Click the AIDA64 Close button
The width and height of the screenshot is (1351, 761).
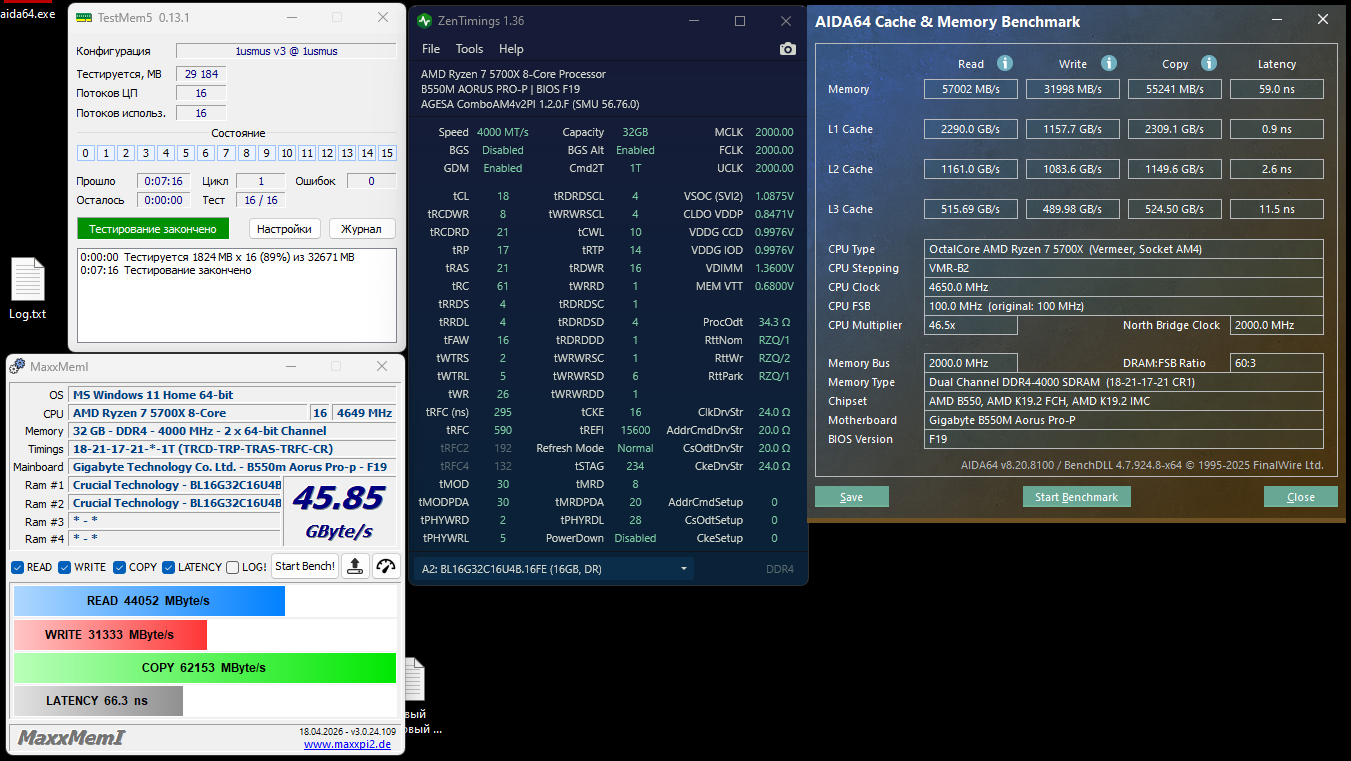click(x=1301, y=497)
